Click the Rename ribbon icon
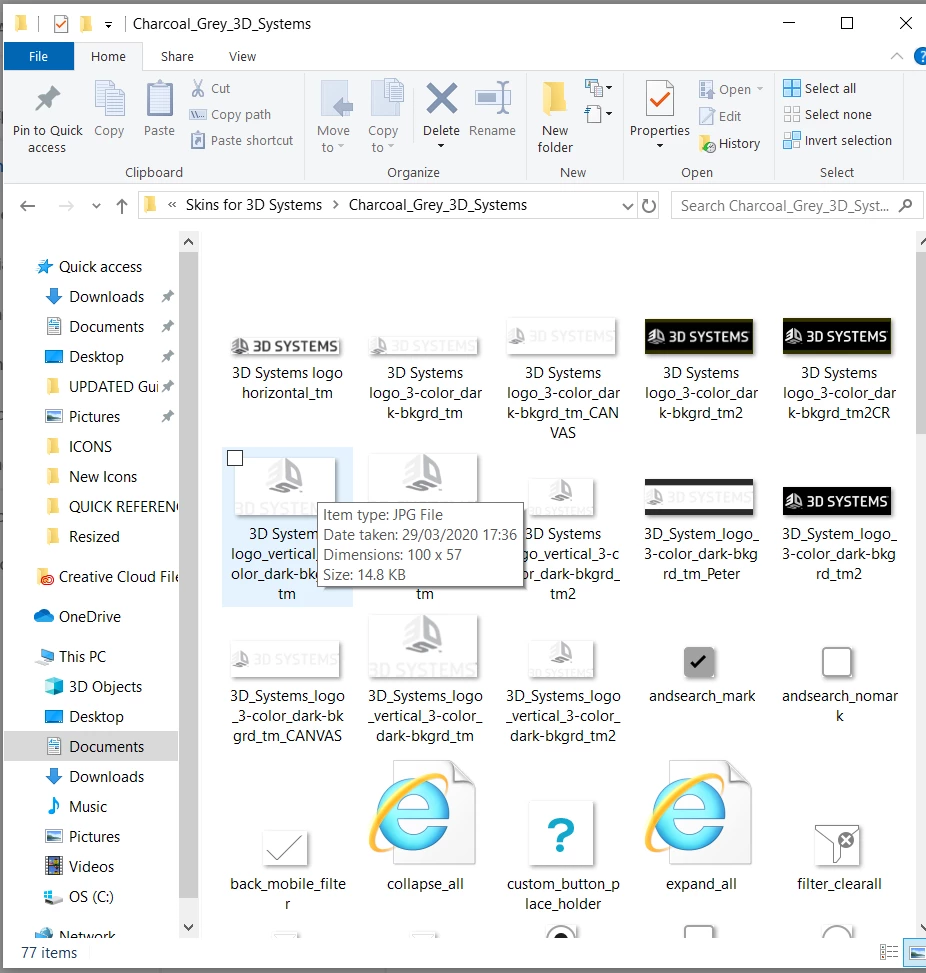 pos(493,99)
